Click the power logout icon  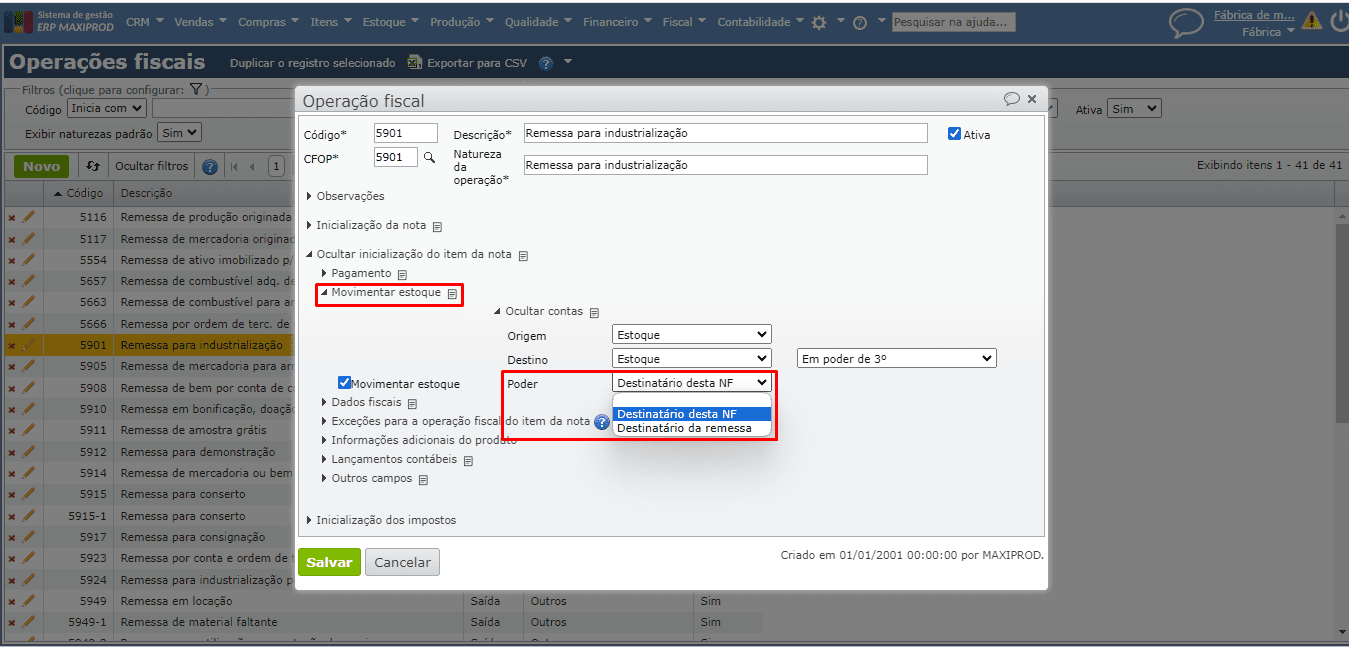(x=1340, y=21)
